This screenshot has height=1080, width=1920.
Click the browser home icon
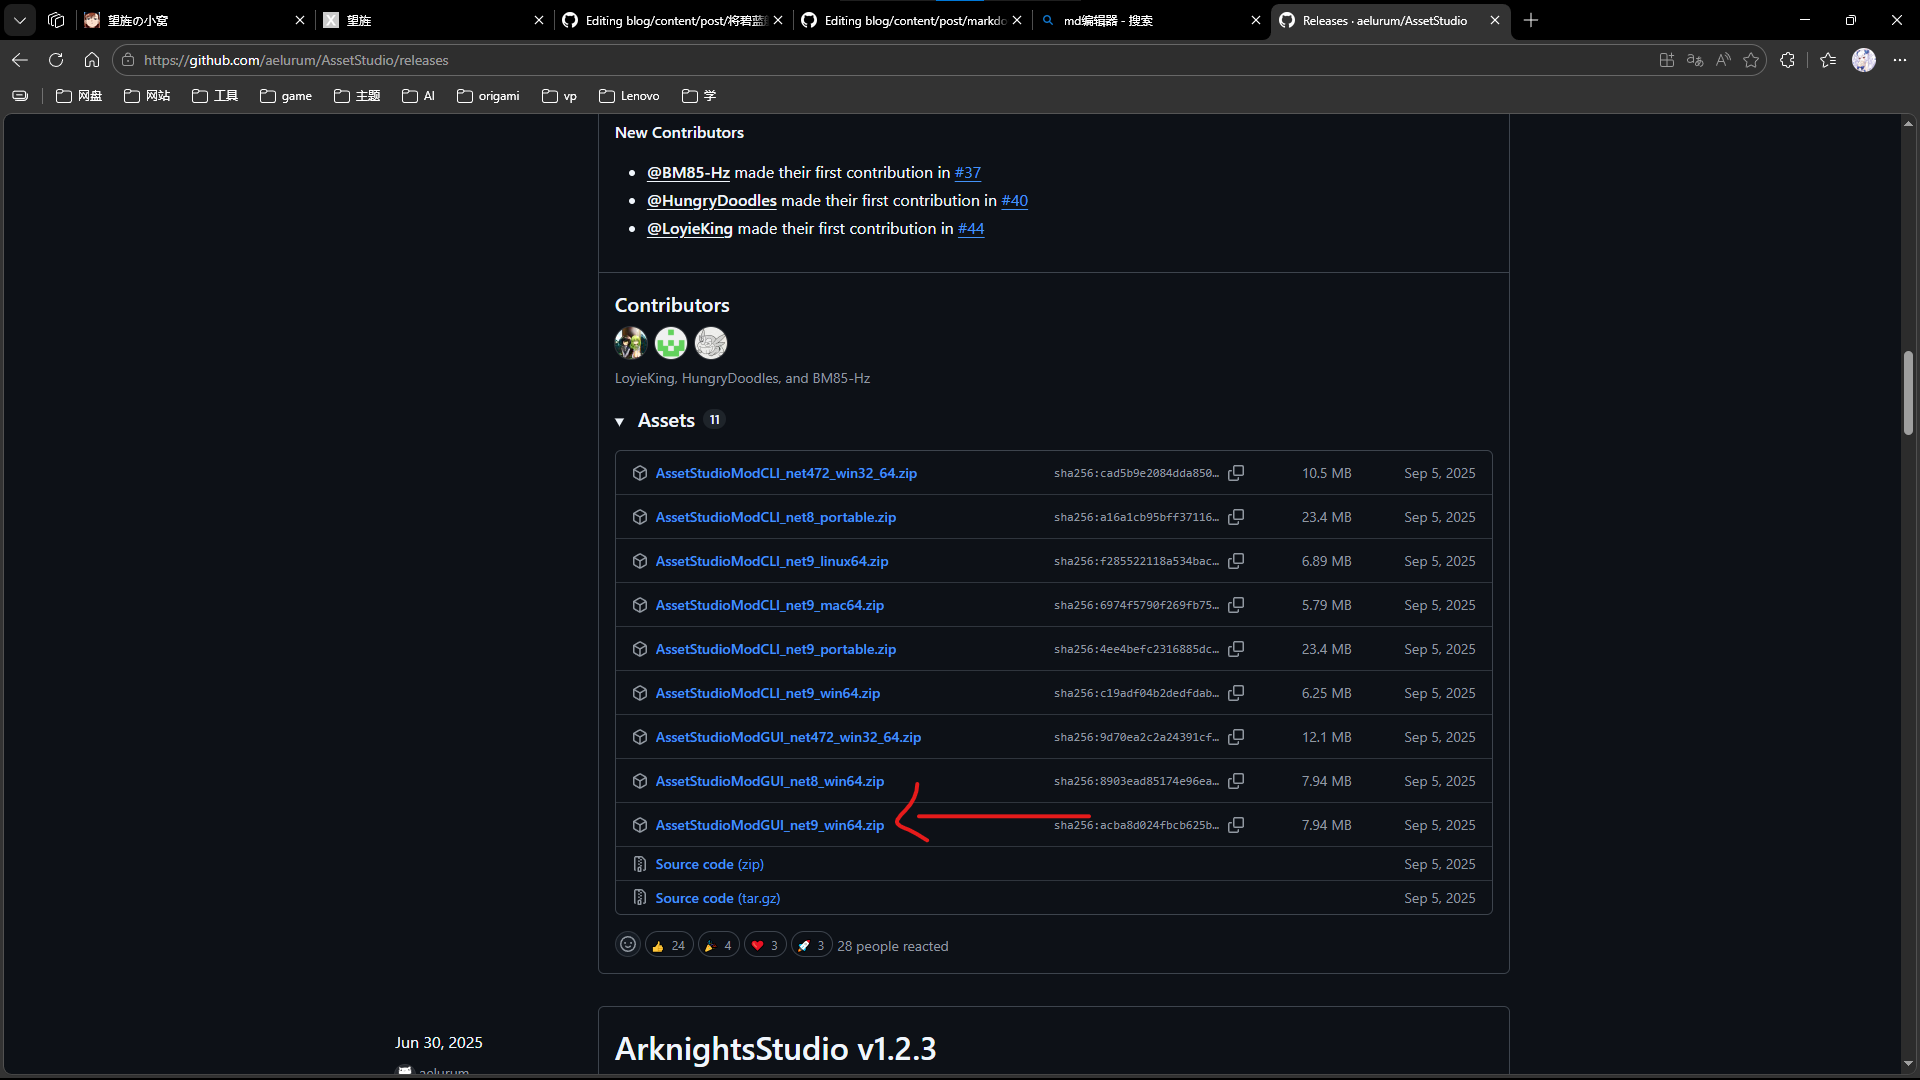tap(92, 60)
